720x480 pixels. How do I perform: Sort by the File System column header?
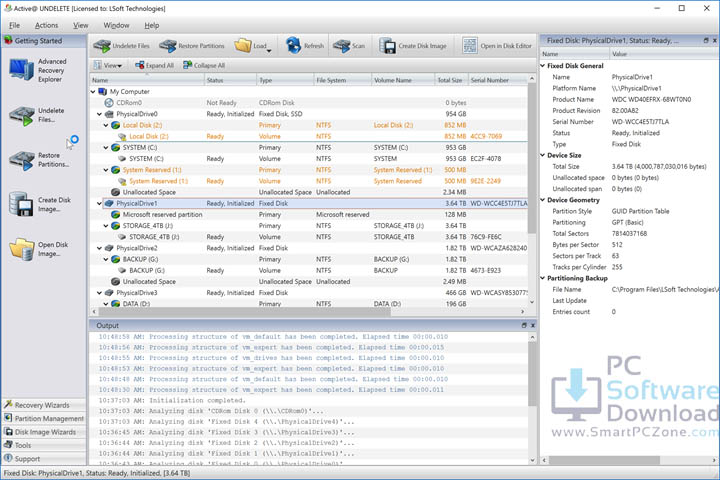pyautogui.click(x=342, y=80)
